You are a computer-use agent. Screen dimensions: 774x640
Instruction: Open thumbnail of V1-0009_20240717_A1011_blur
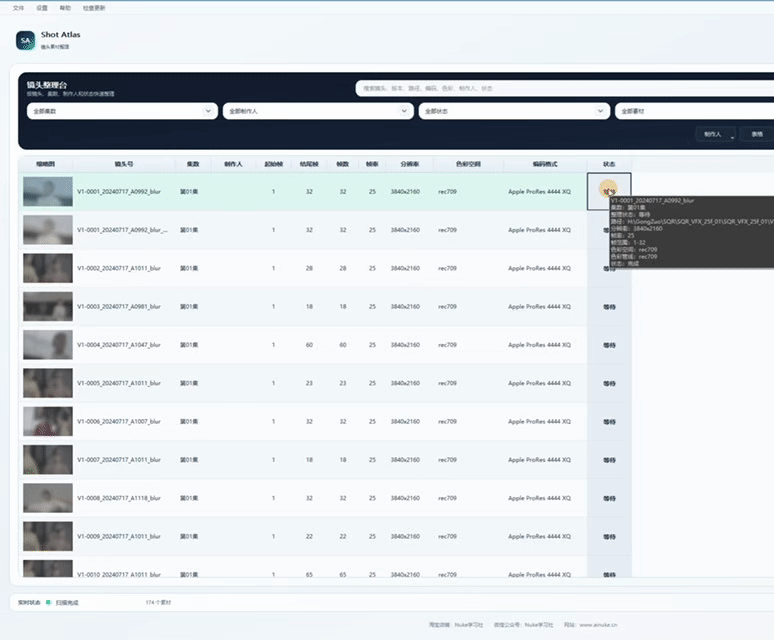tap(48, 536)
